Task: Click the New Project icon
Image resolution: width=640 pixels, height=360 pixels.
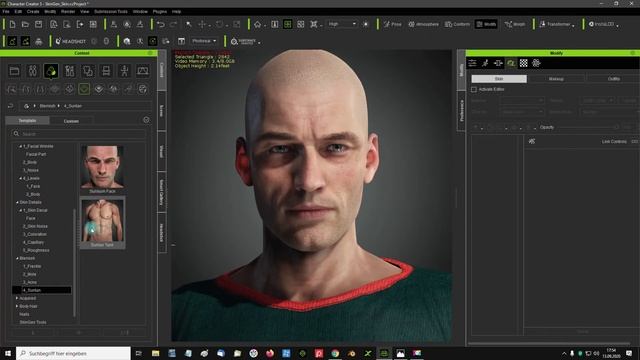Action: tap(12, 24)
